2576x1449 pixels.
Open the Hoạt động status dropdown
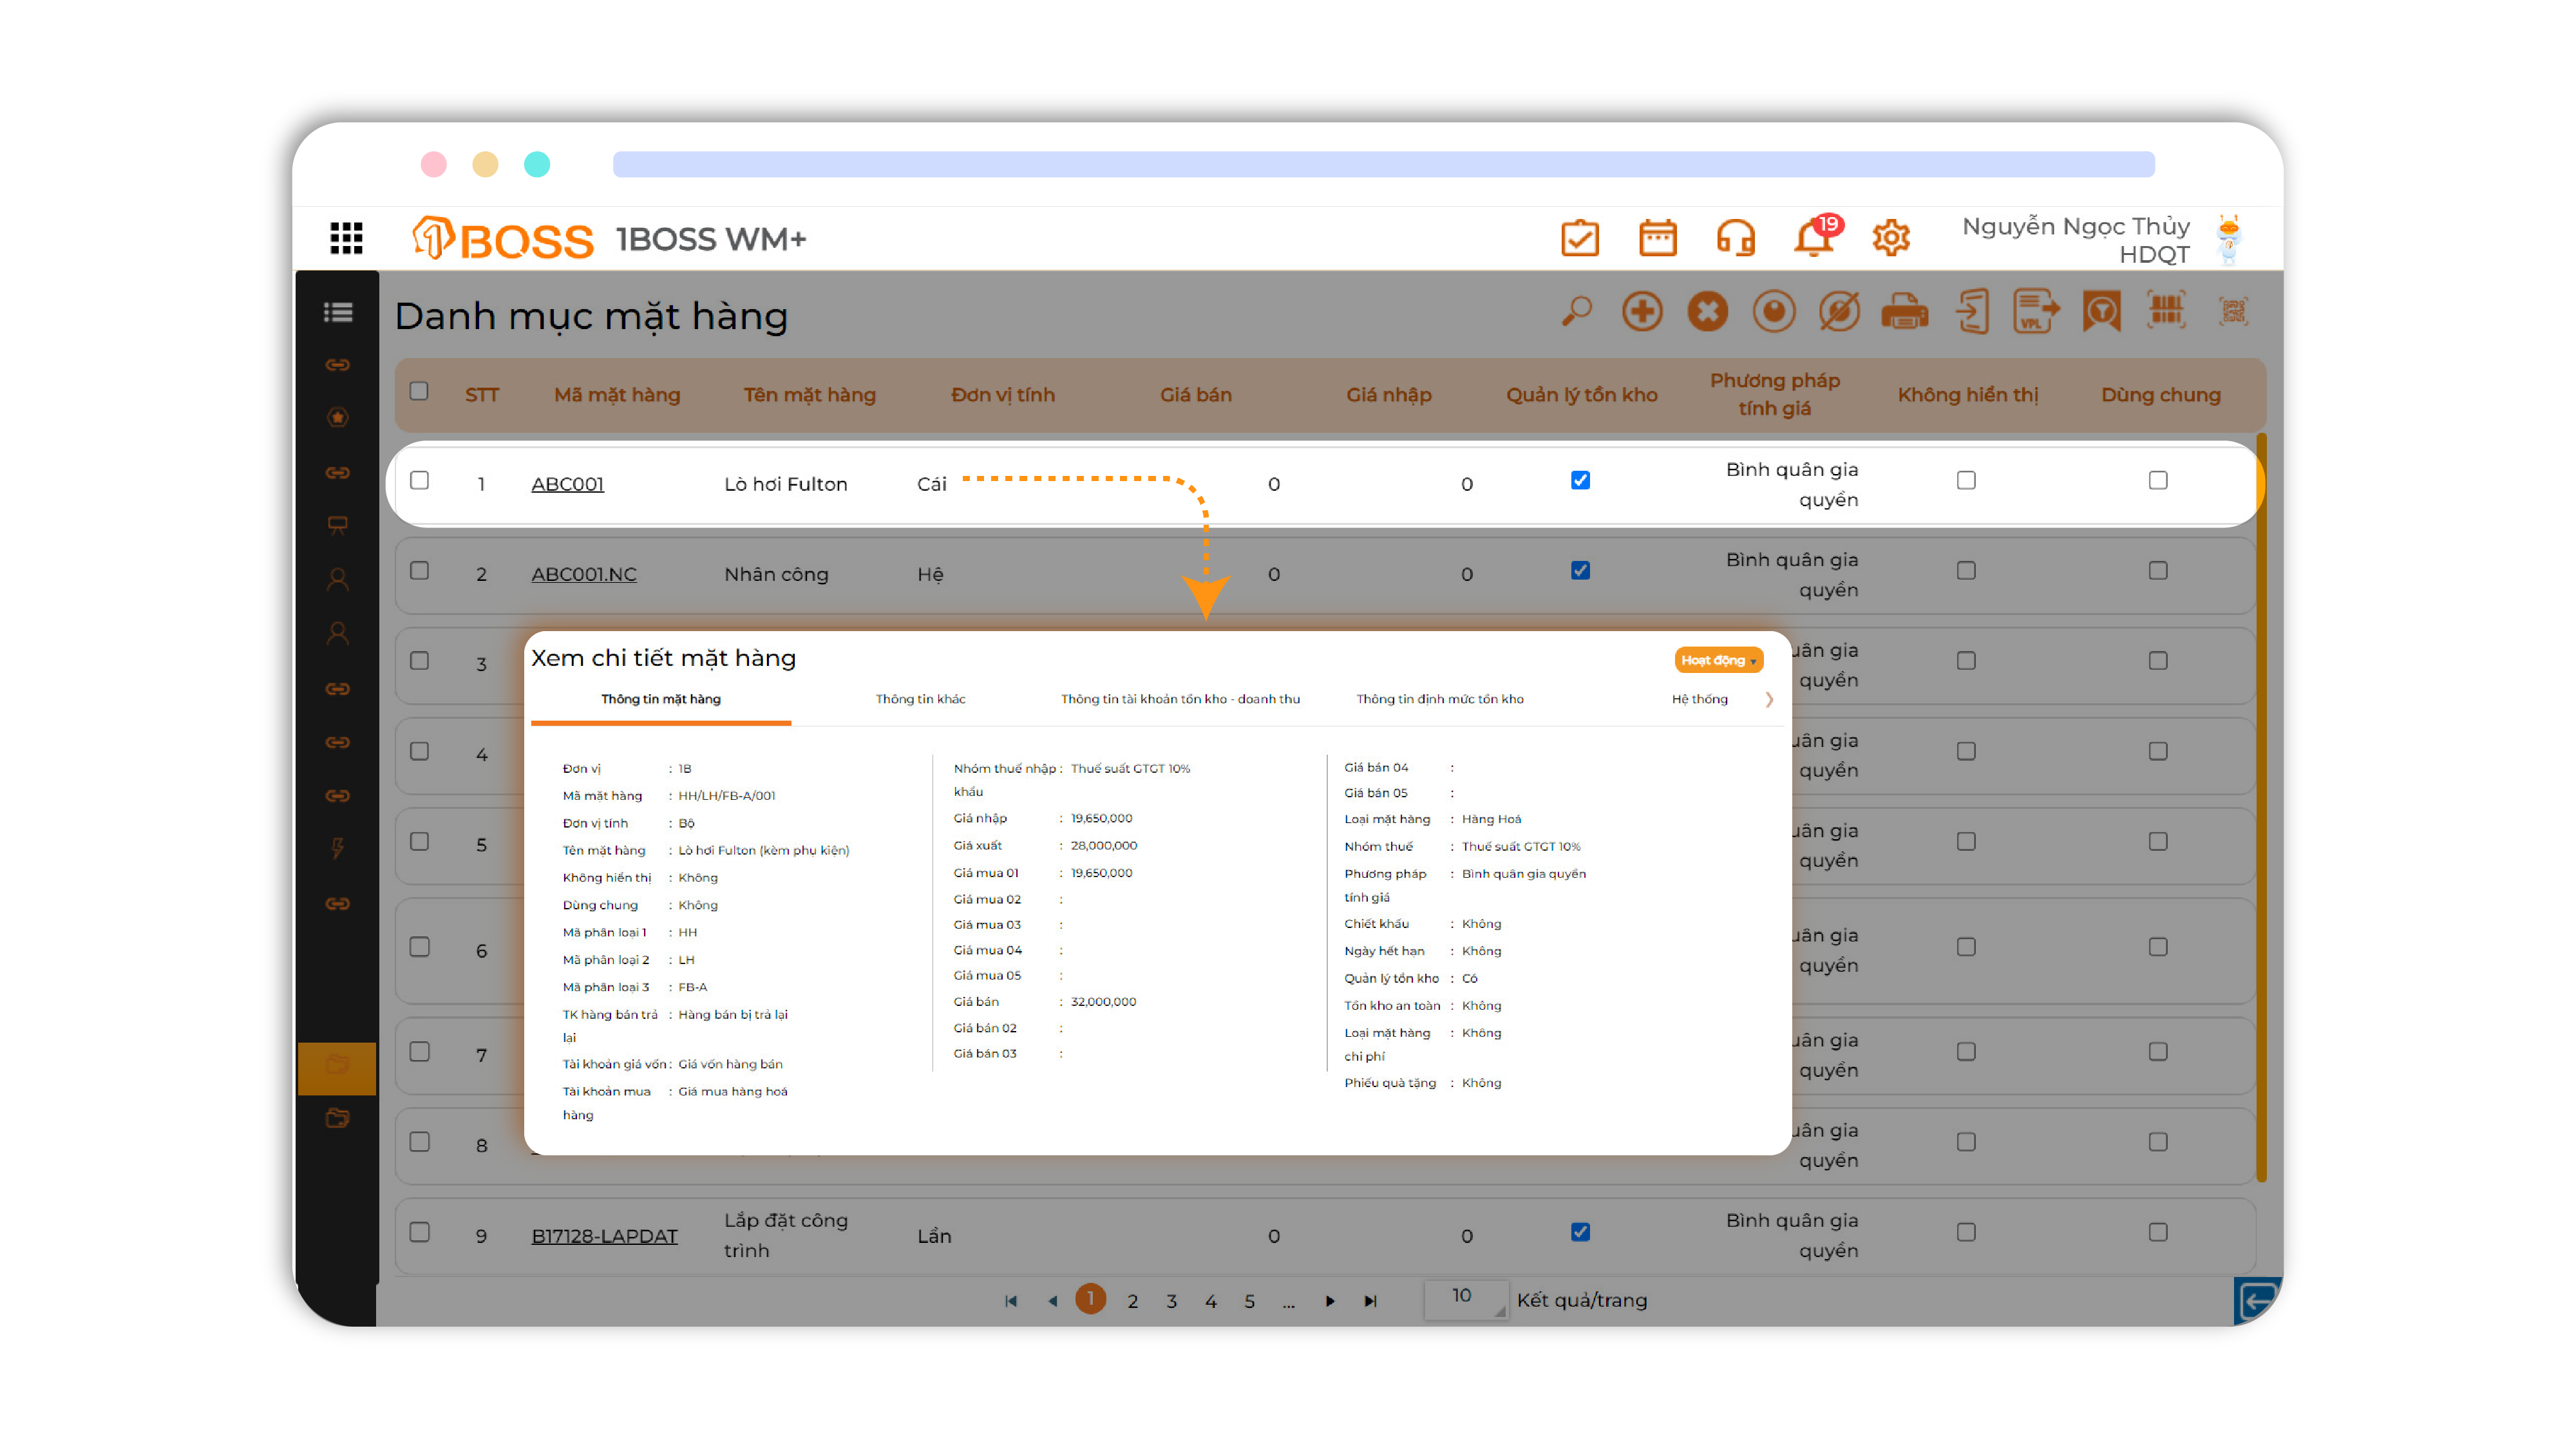1718,660
